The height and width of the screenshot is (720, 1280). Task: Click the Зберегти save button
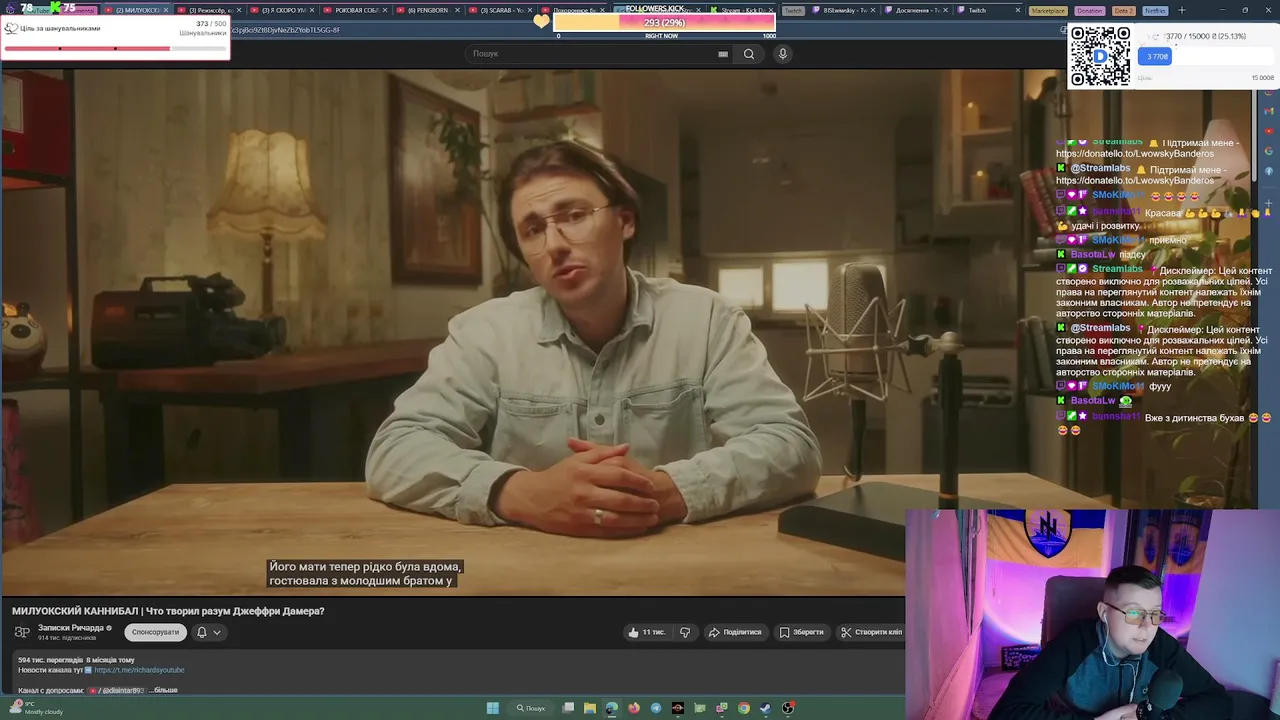802,632
